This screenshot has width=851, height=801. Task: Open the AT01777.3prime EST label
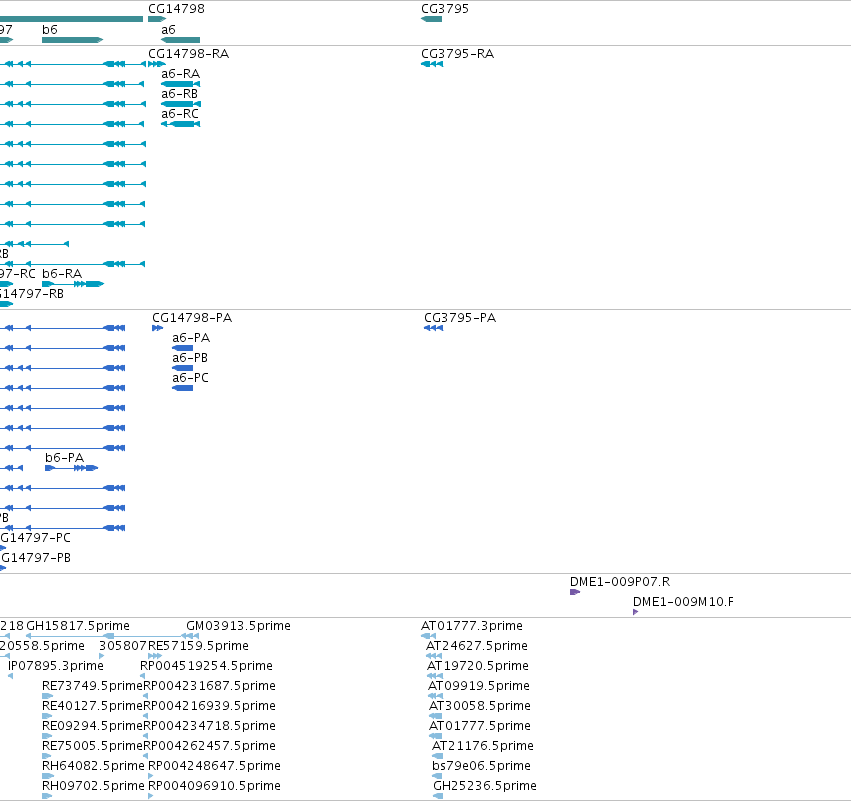[472, 626]
